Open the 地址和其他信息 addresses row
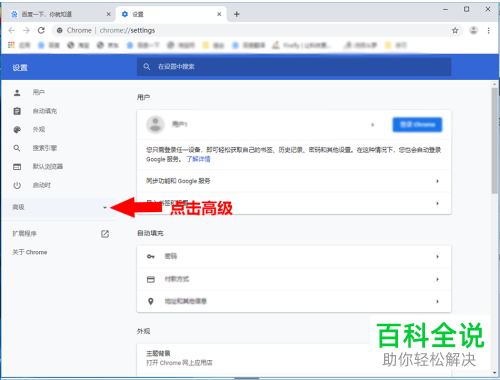The width and height of the screenshot is (500, 380). point(294,301)
